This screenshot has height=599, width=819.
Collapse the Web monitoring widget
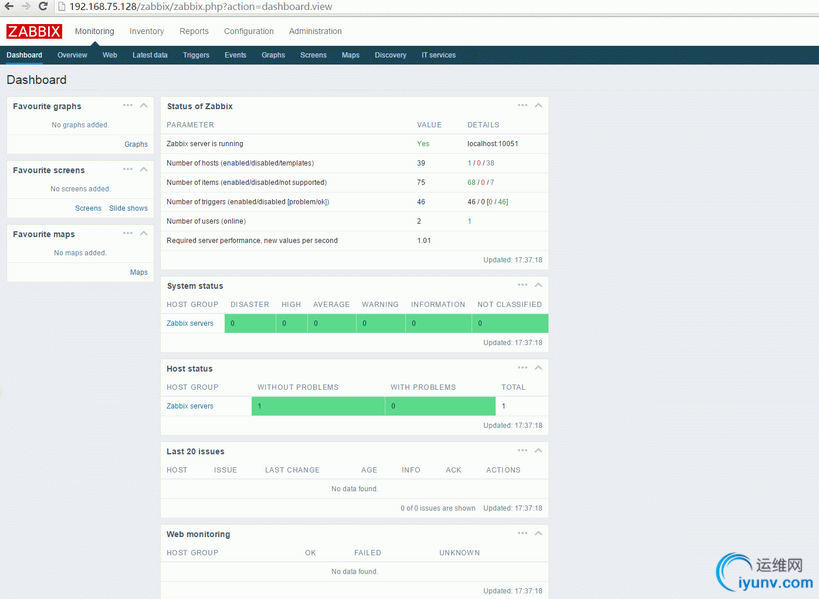point(539,533)
